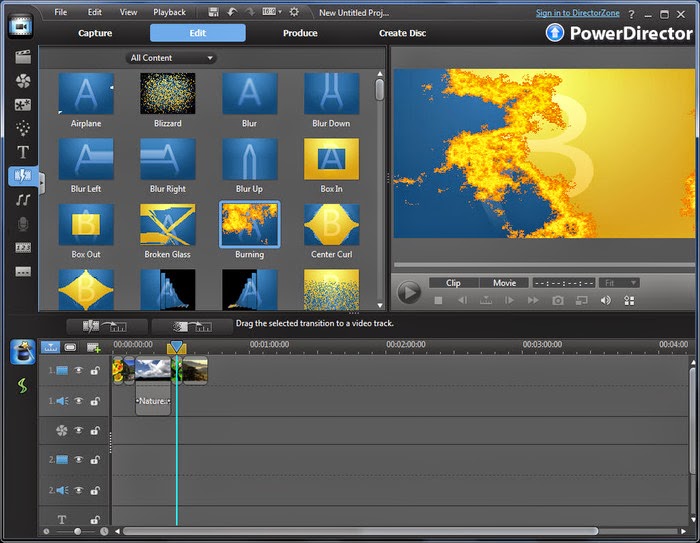Click the volume speaker icon in preview
700x543 pixels.
coord(605,301)
